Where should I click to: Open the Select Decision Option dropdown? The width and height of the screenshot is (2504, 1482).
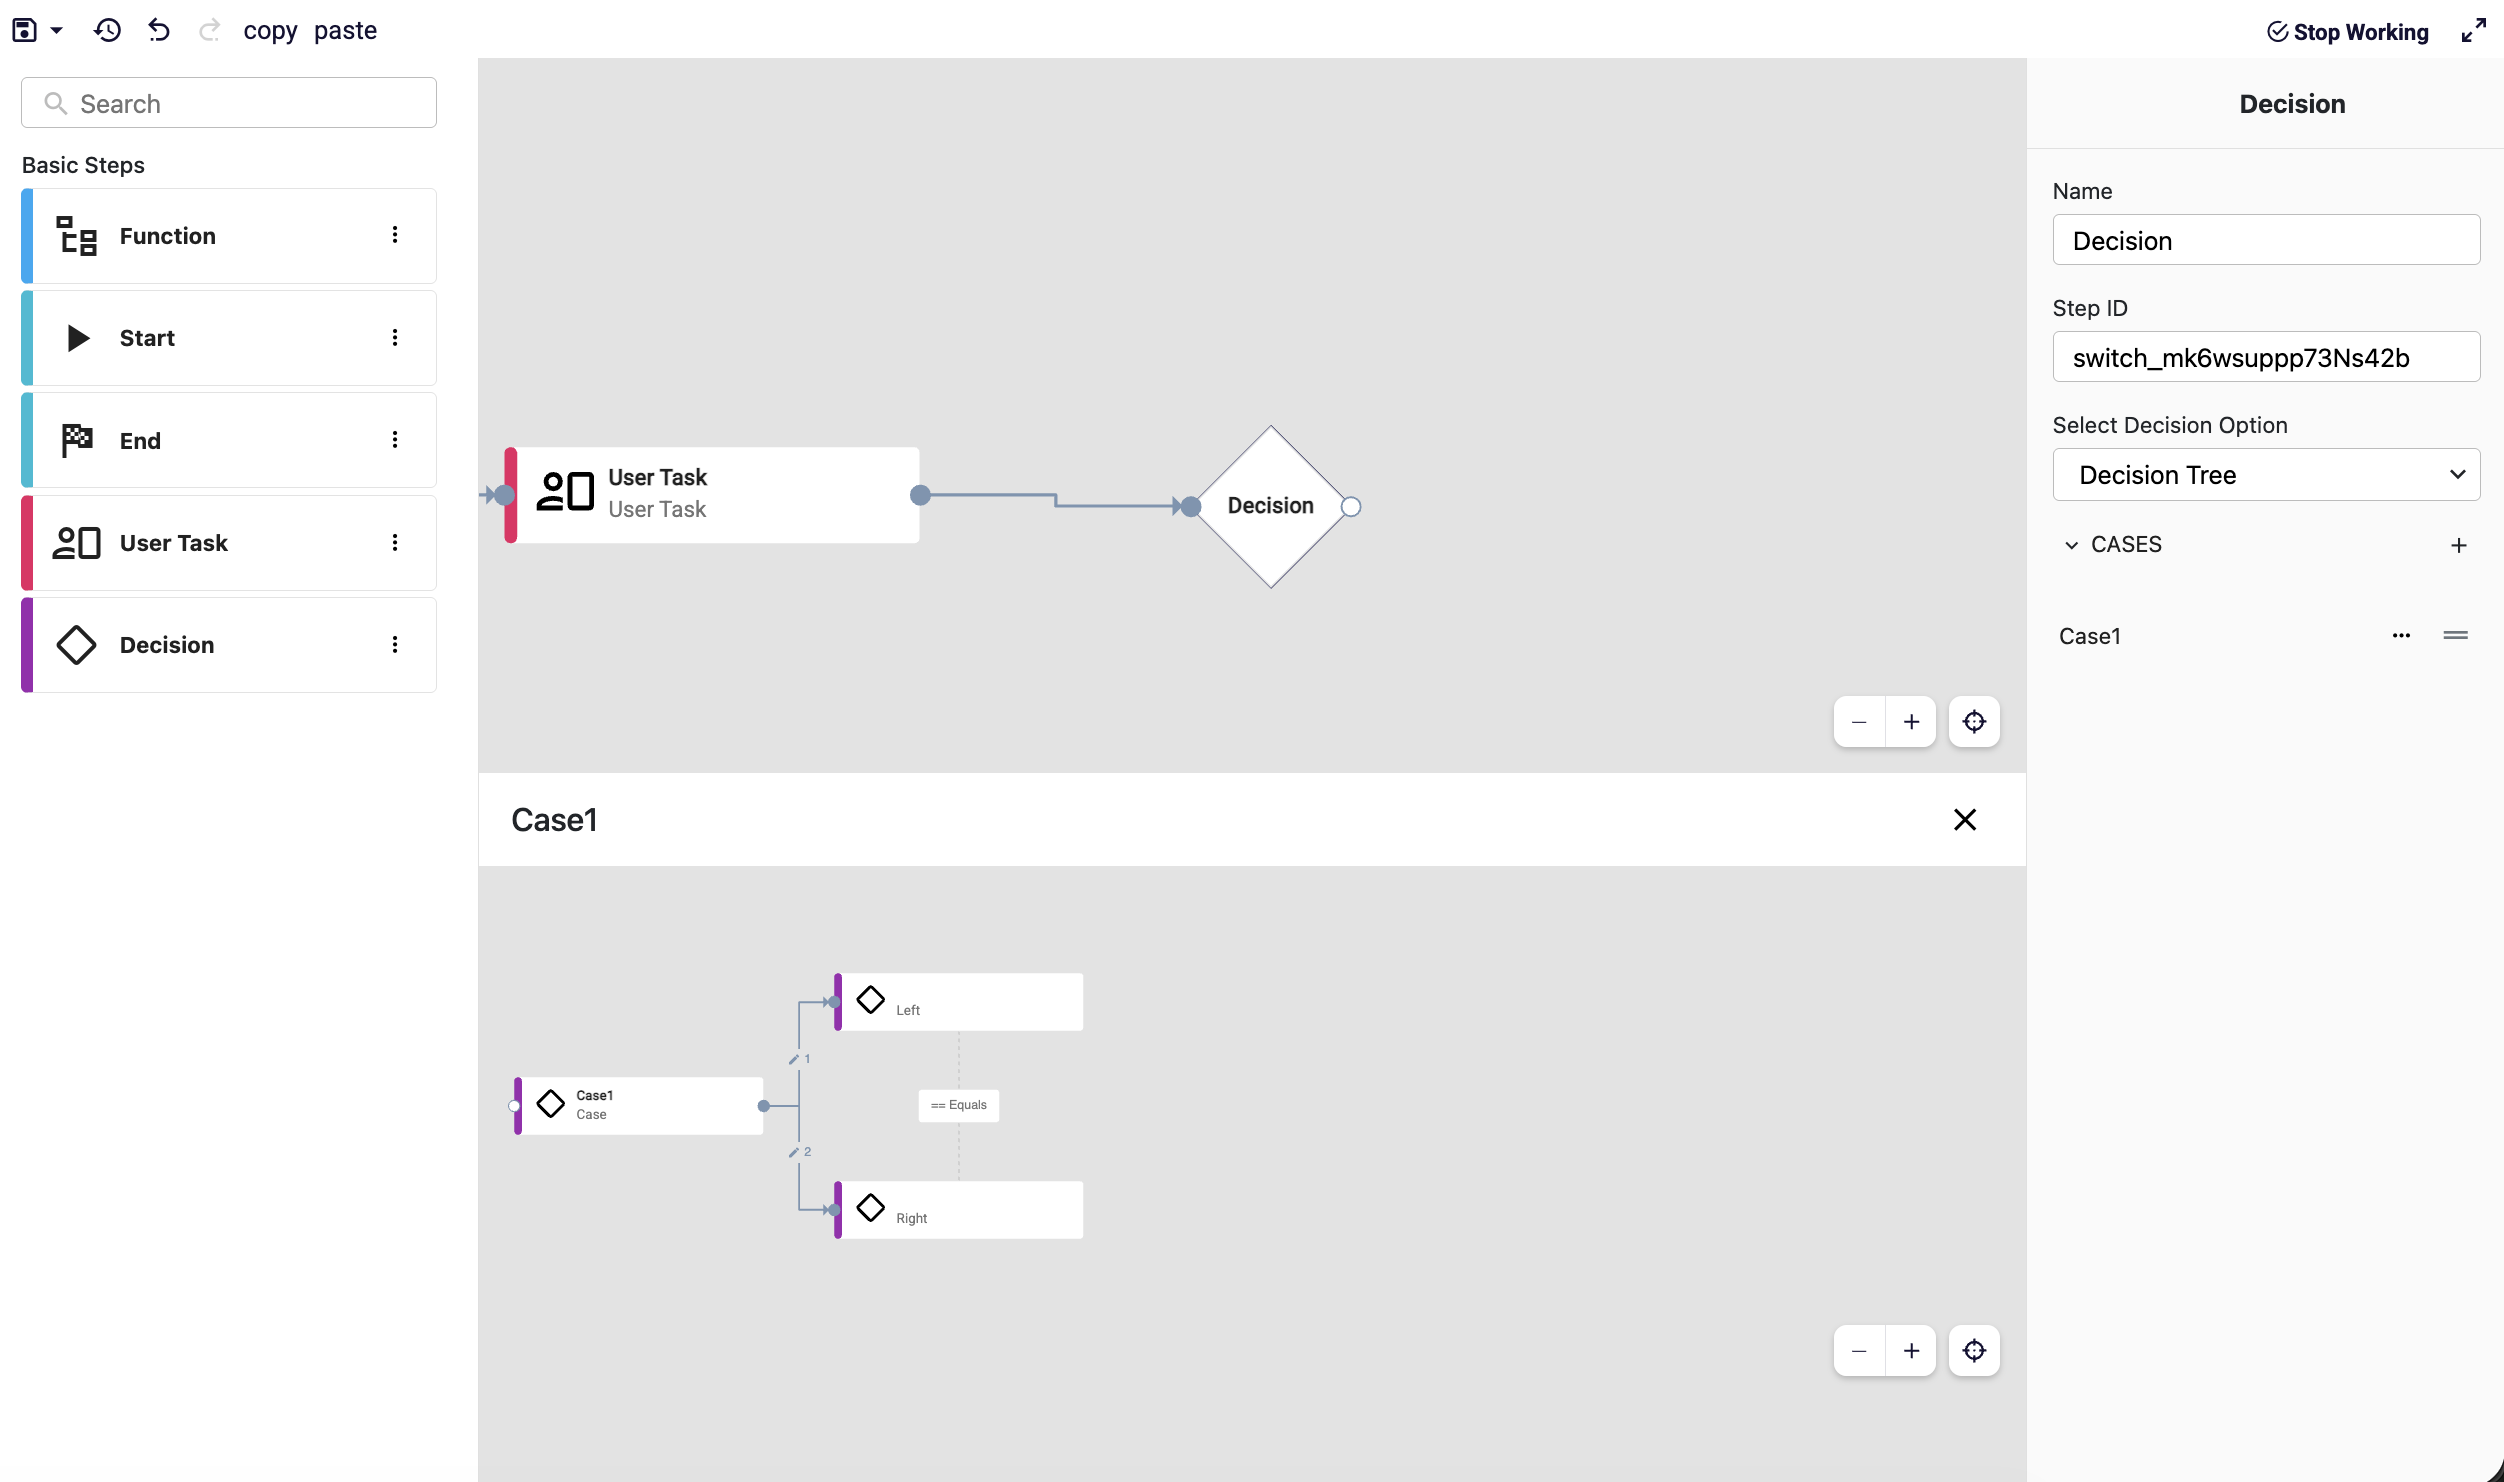coord(2266,475)
